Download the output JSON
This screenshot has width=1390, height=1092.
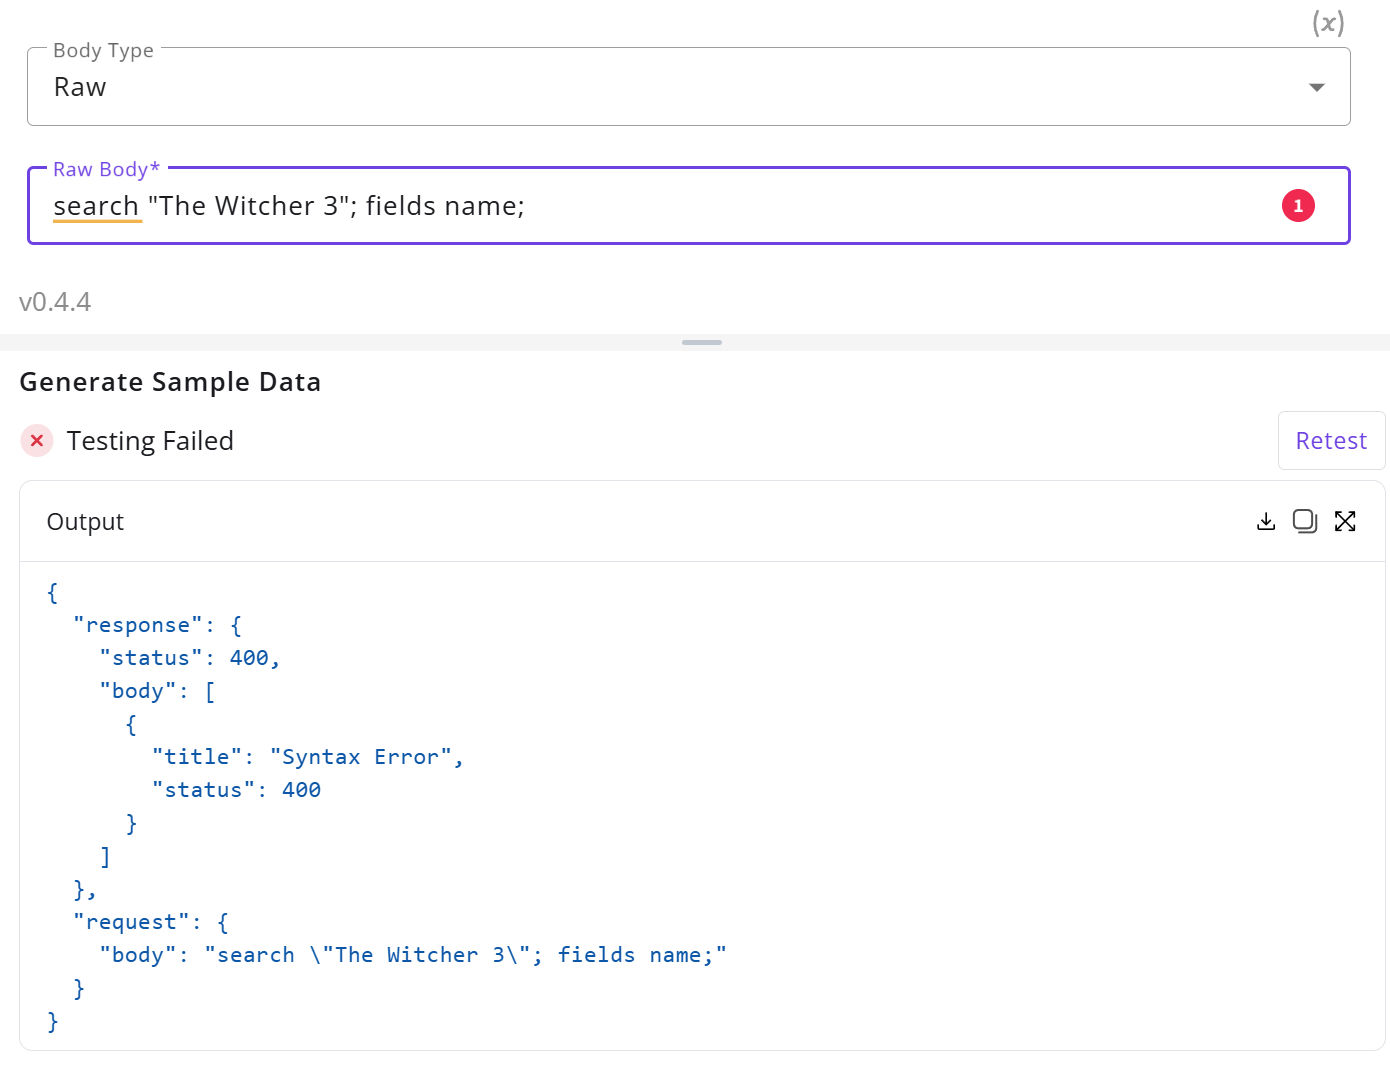(x=1266, y=521)
